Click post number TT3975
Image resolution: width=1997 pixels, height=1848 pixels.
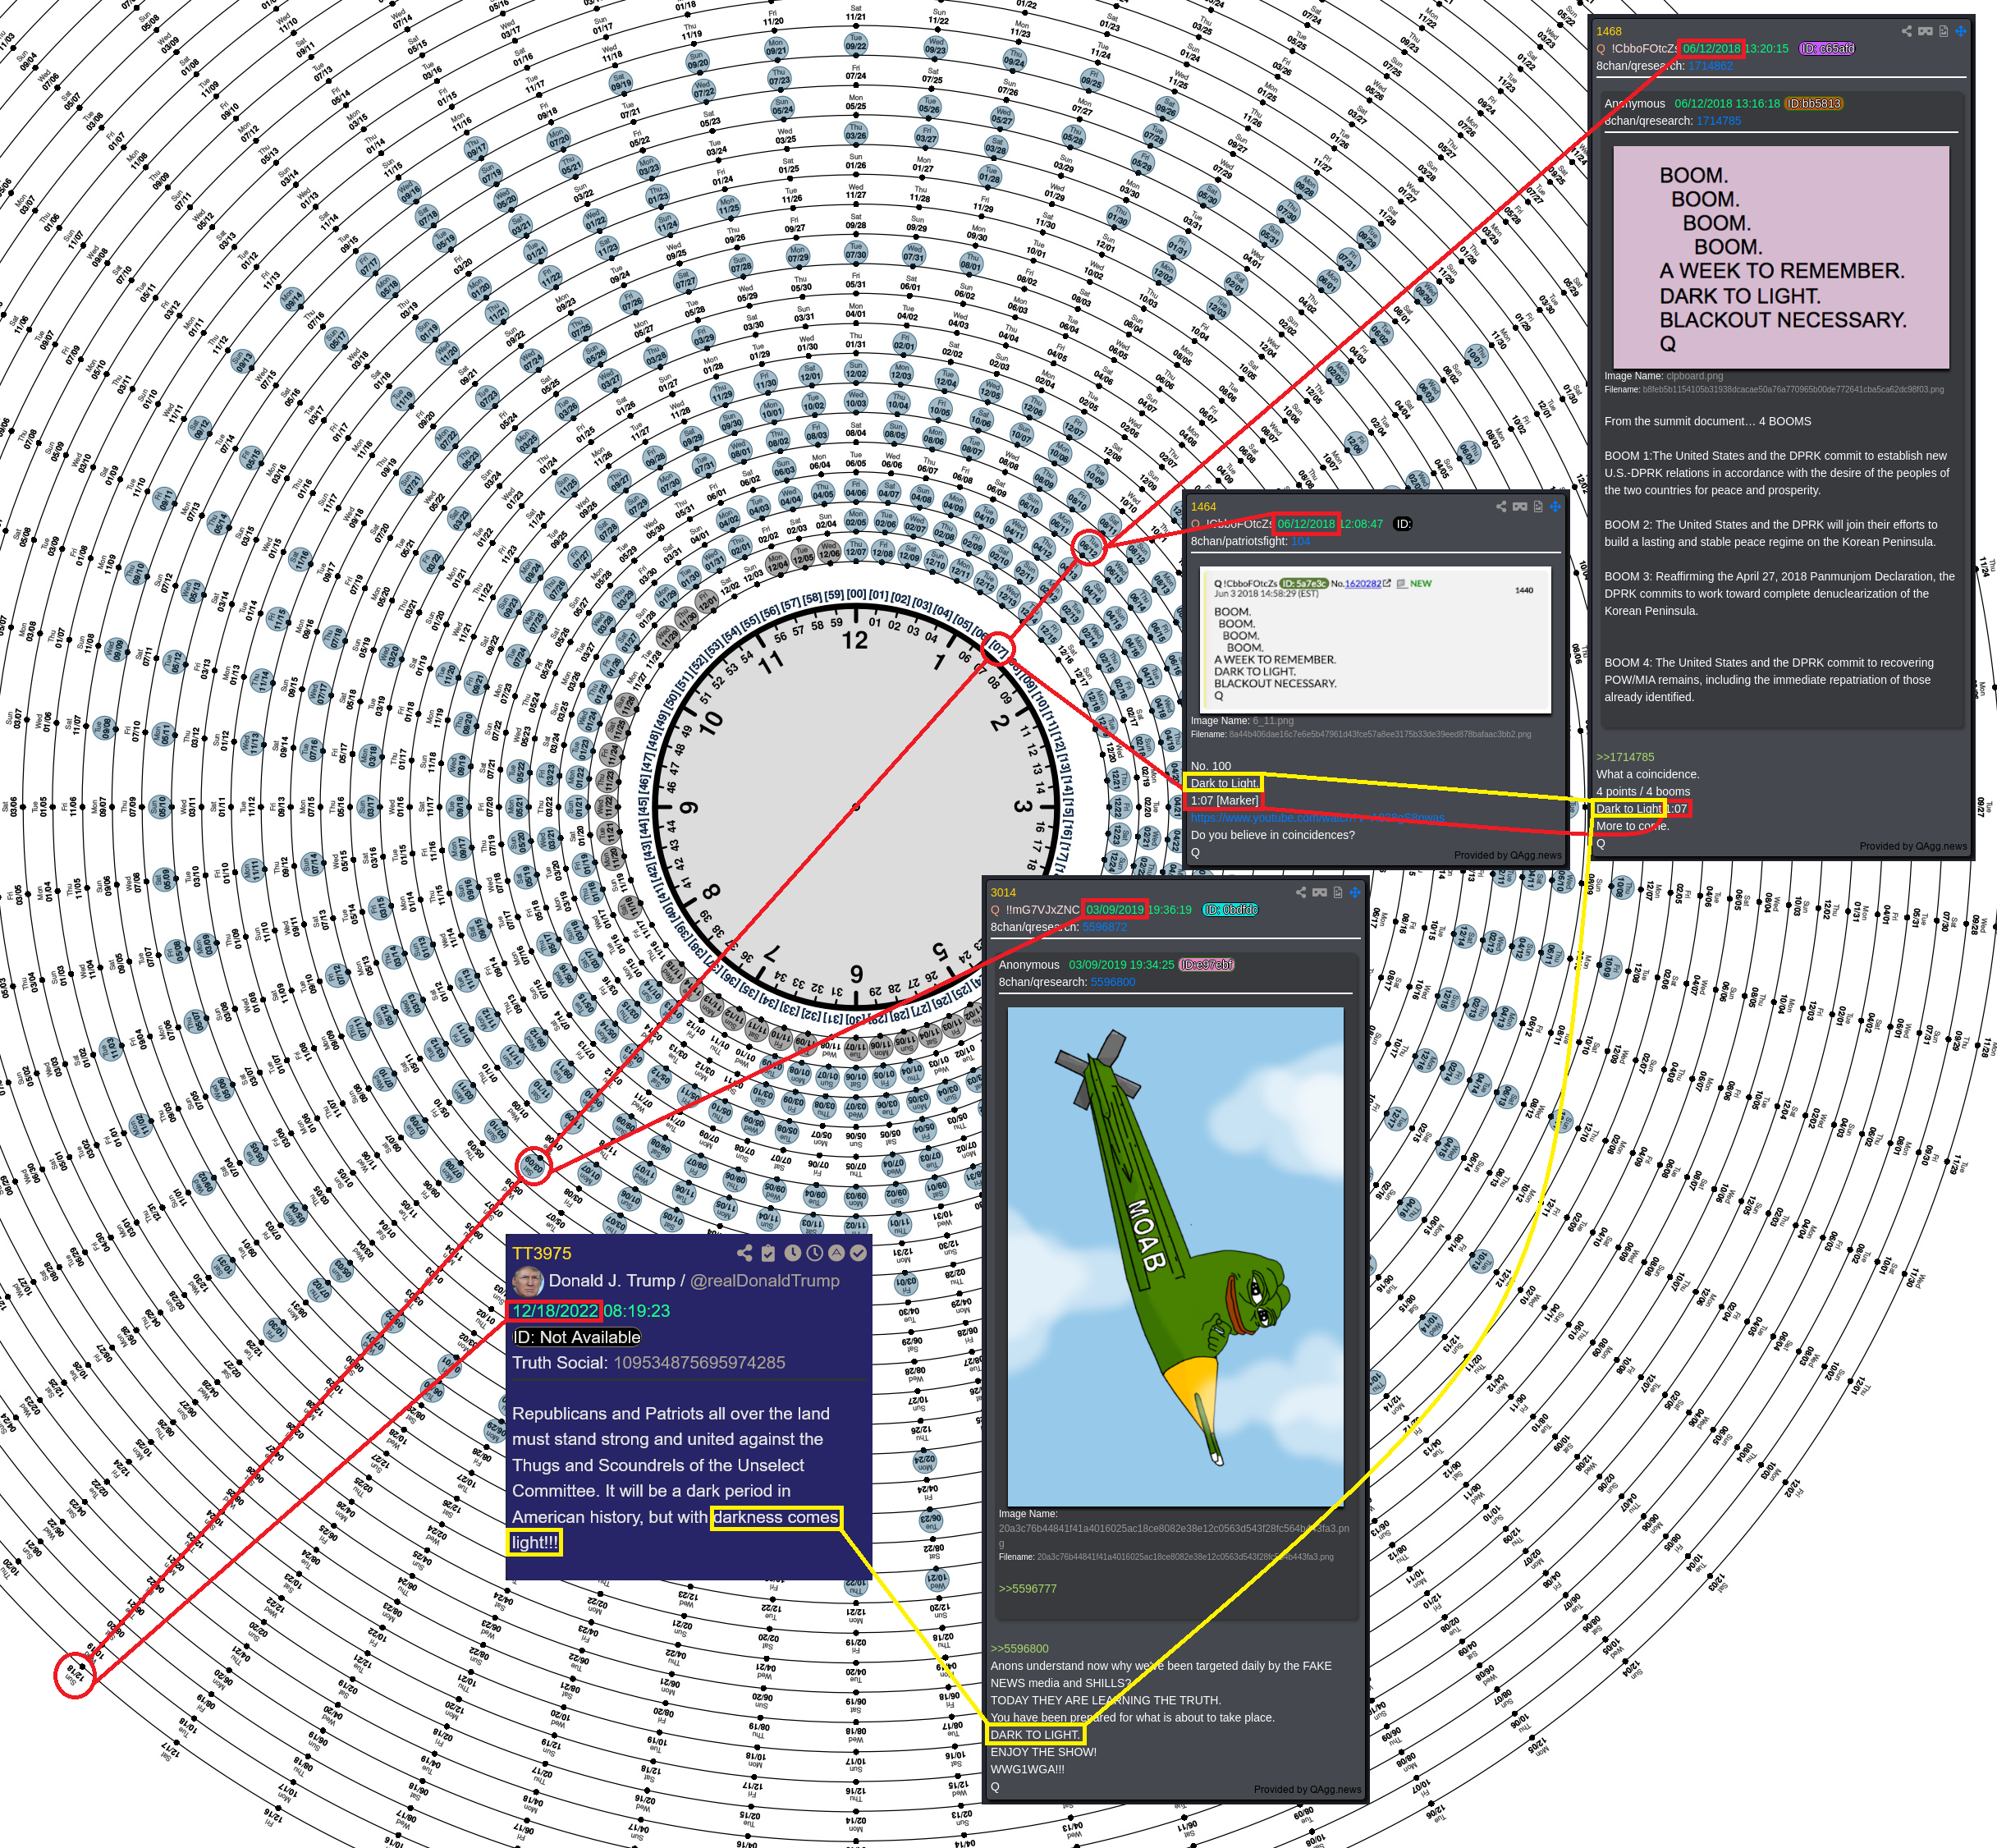pos(542,1253)
